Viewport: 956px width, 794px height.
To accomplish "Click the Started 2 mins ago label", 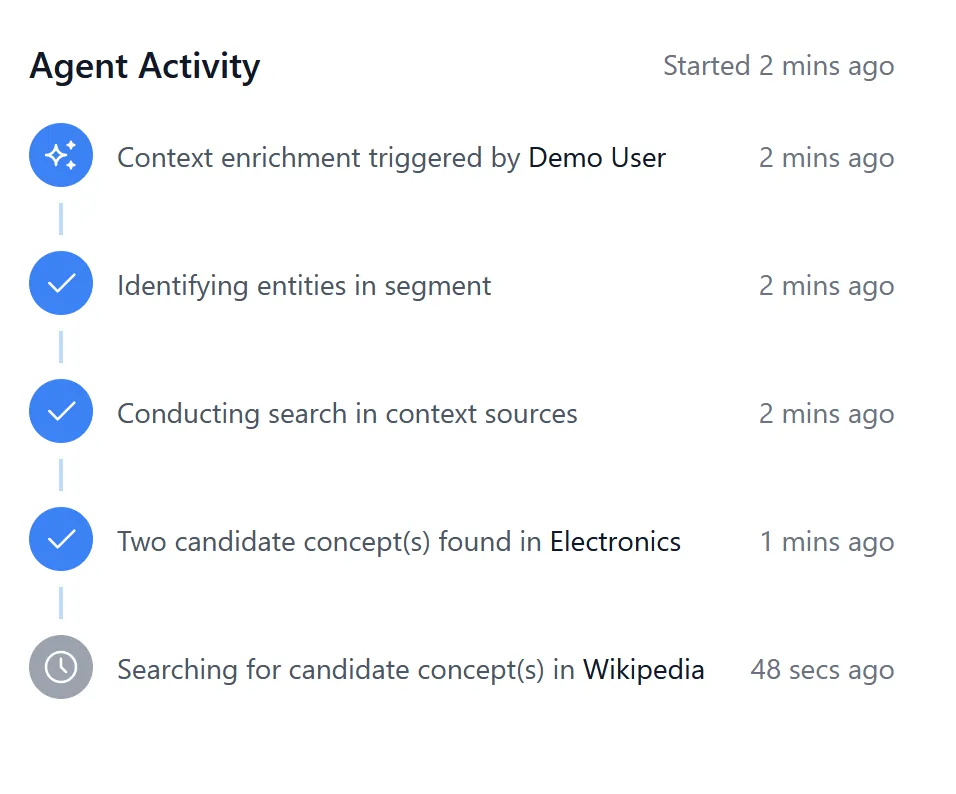I will click(778, 66).
